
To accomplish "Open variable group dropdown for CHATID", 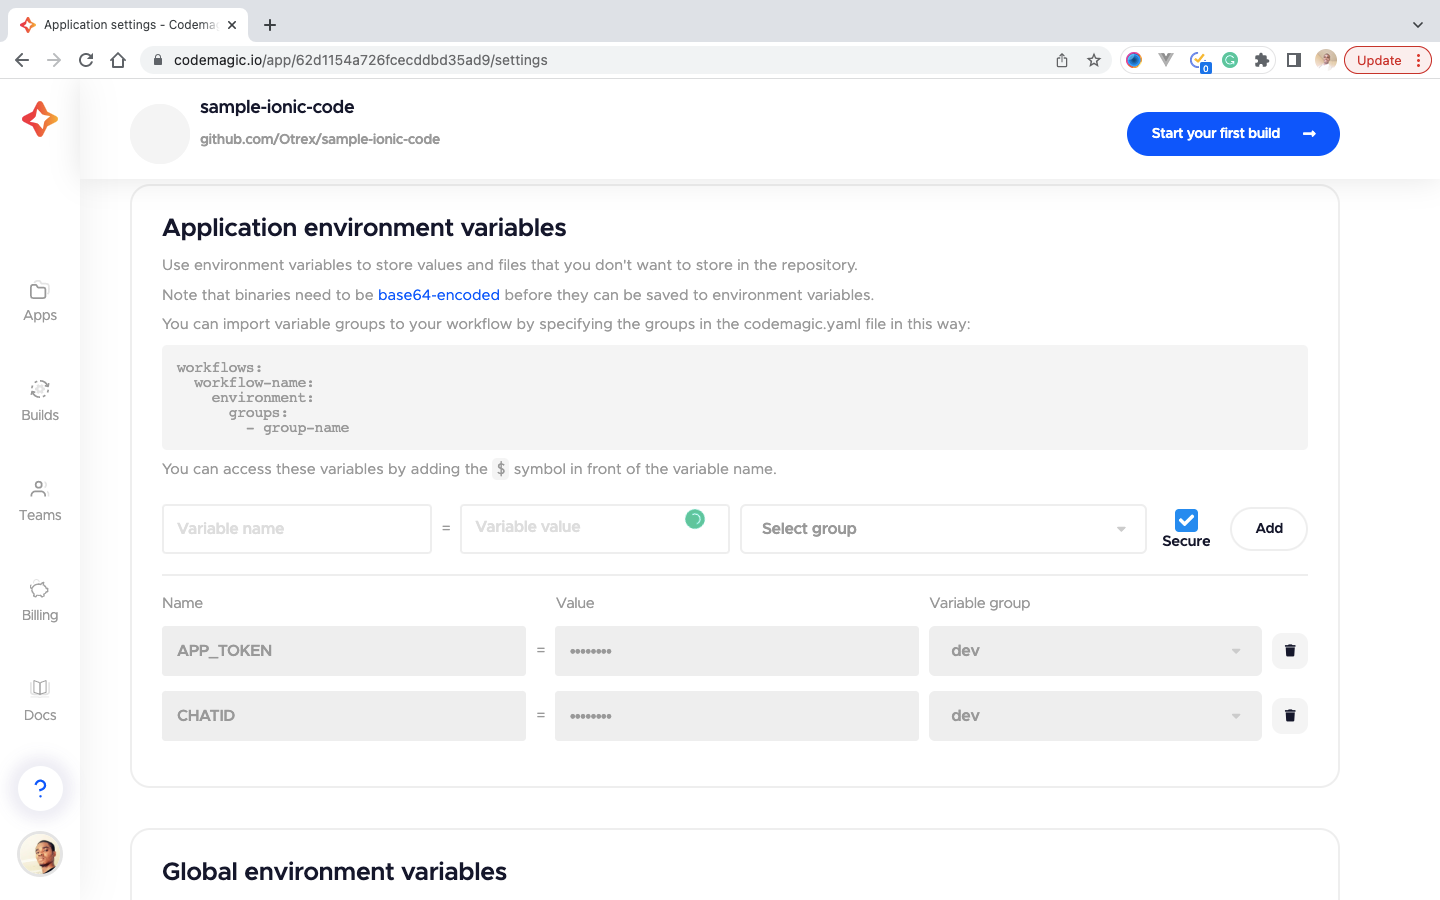I will 1095,716.
